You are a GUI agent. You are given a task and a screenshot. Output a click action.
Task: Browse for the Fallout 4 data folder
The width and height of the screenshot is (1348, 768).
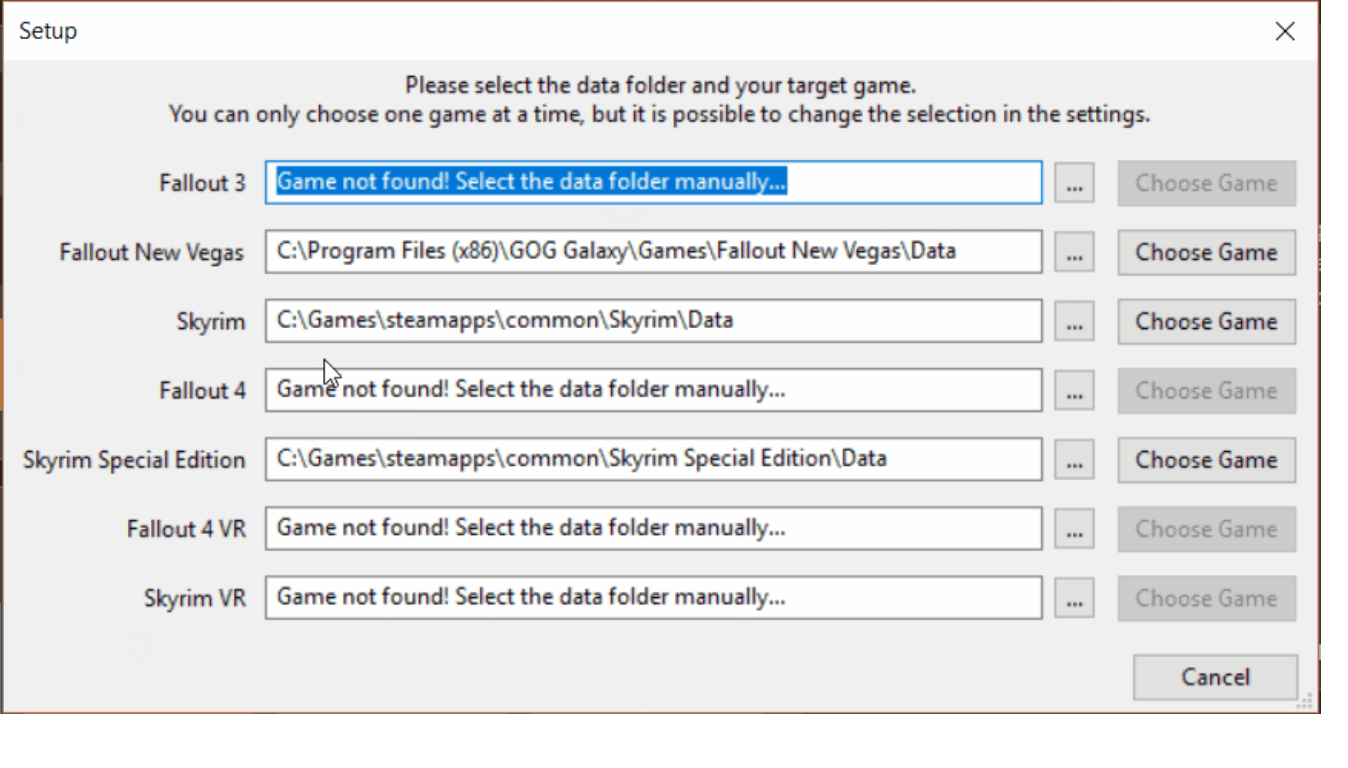coord(1074,391)
